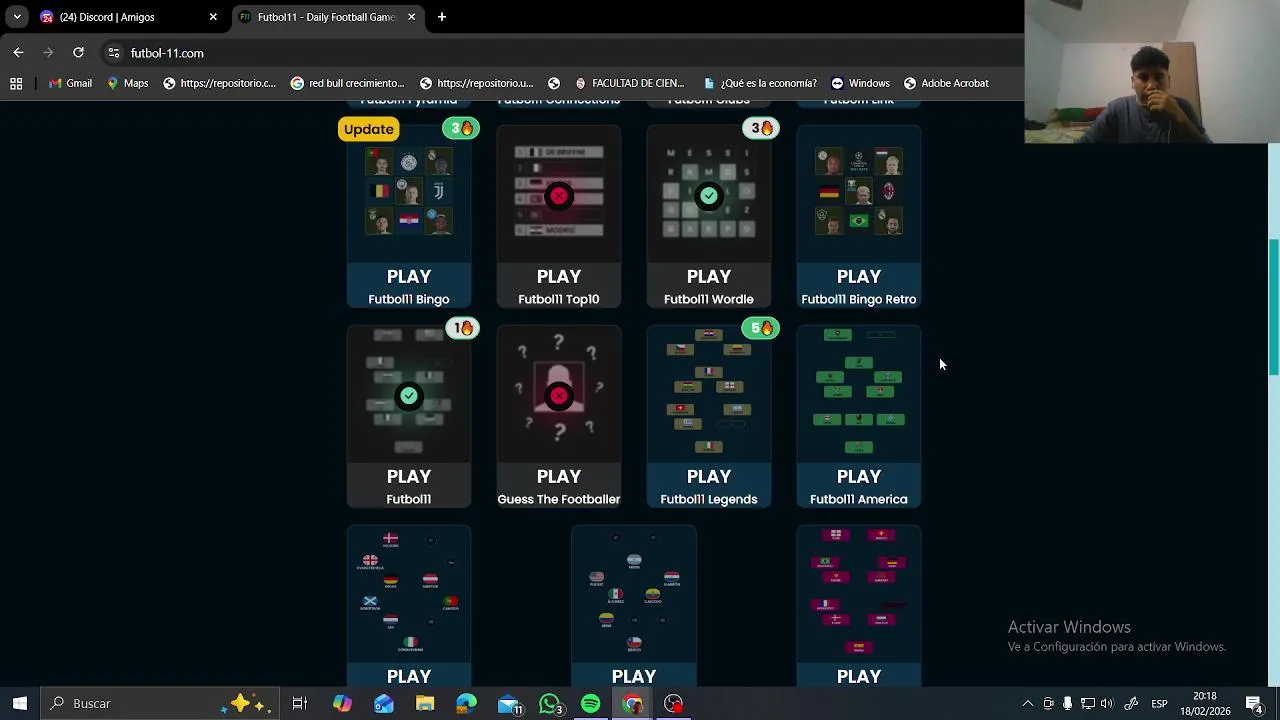Launch the Futbol11 Wordle game
The height and width of the screenshot is (720, 1280).
pyautogui.click(x=709, y=216)
